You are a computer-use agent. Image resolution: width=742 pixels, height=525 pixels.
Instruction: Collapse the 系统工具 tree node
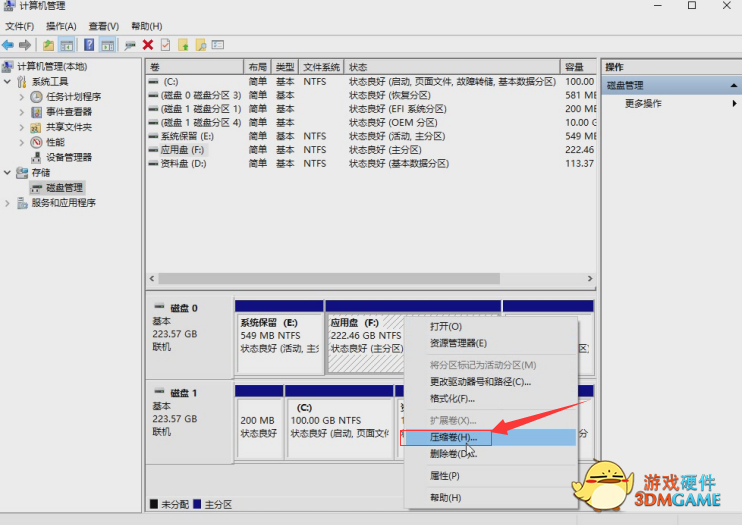tap(7, 81)
